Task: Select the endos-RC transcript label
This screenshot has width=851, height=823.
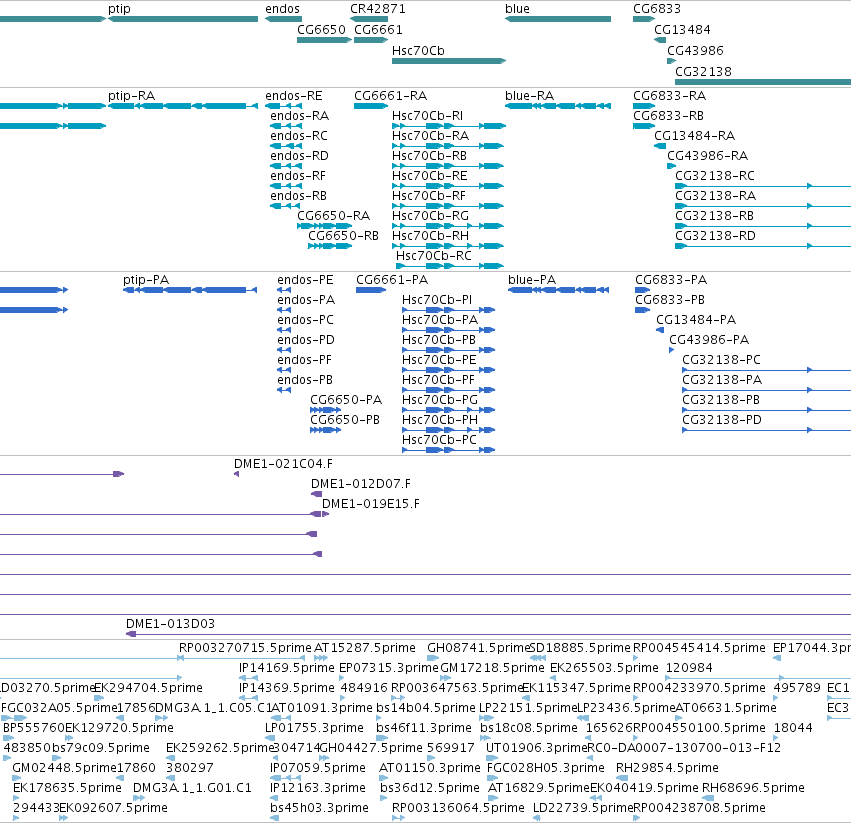Action: click(299, 136)
